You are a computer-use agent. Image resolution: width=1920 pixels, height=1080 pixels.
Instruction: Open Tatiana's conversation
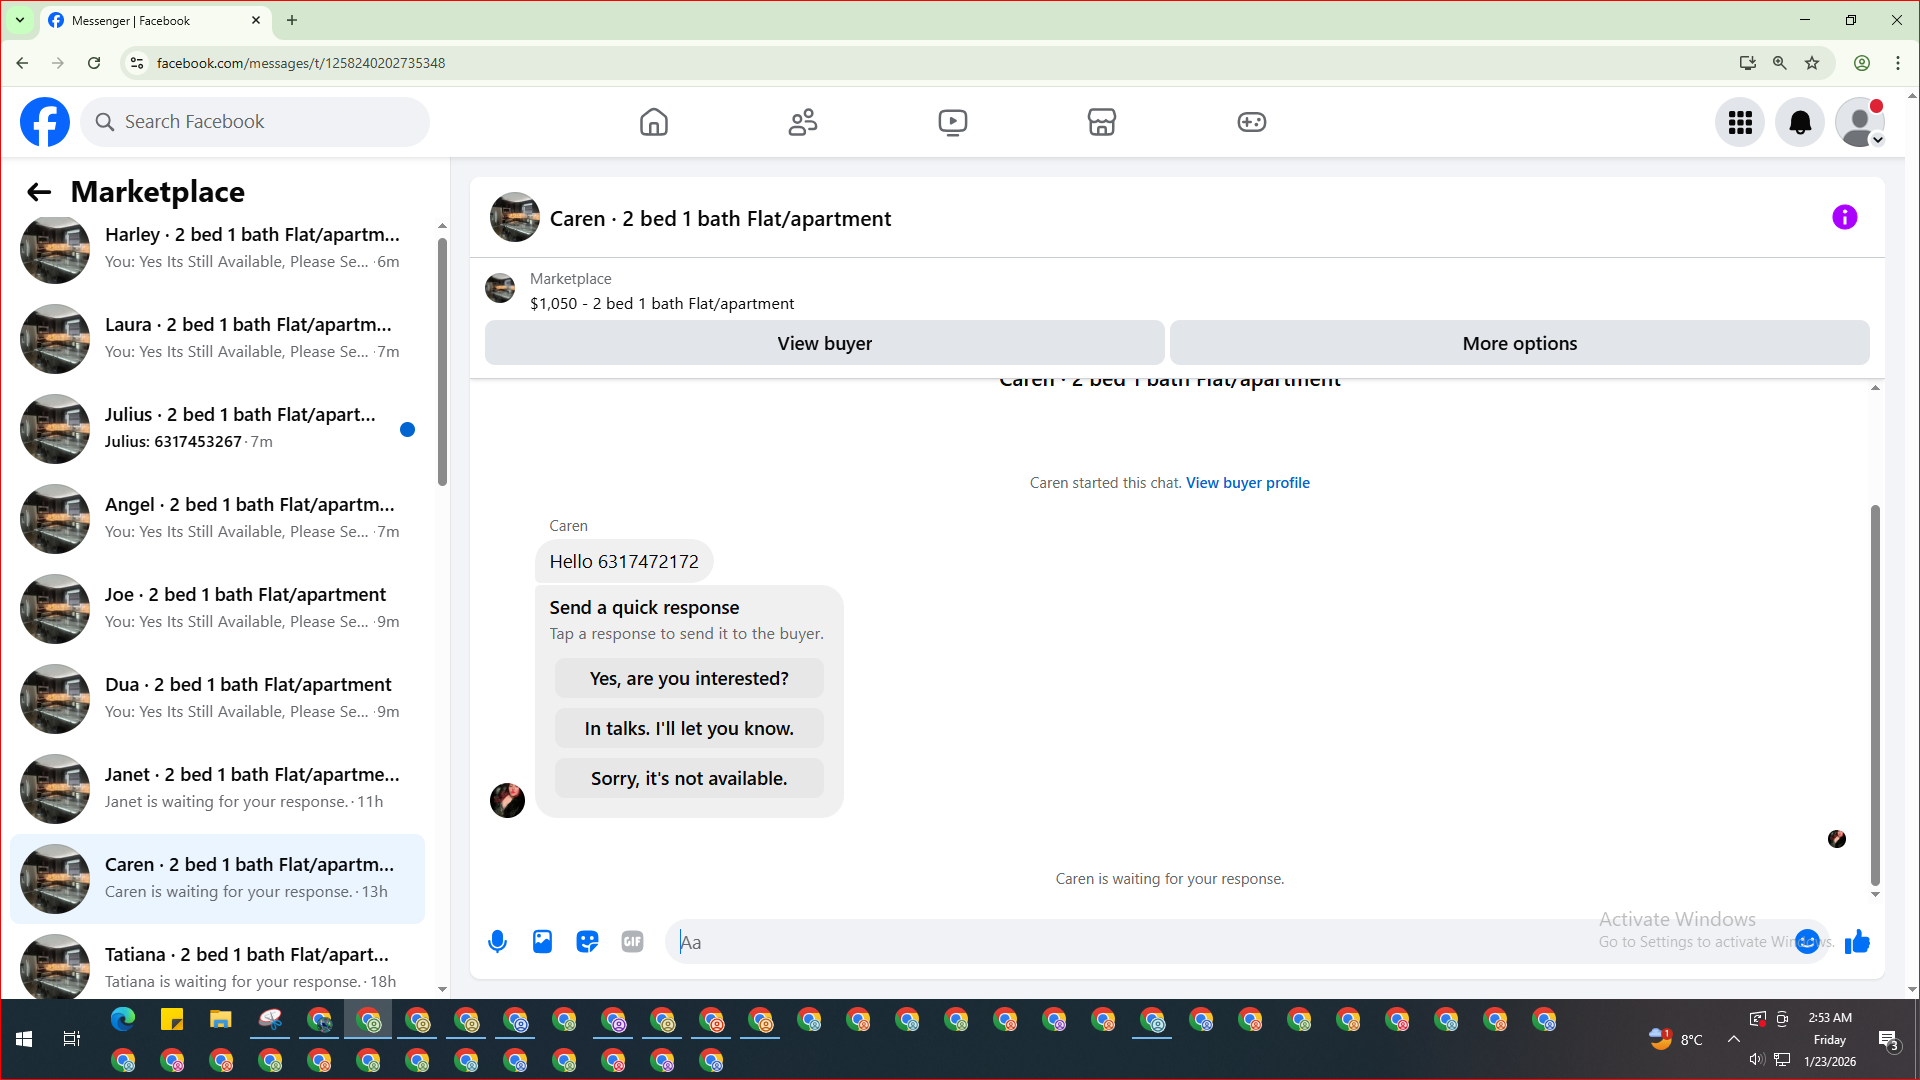(x=217, y=964)
